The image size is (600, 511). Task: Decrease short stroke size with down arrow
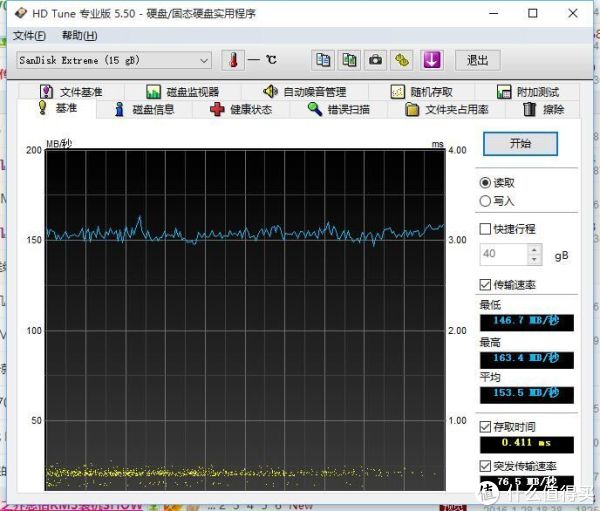(x=534, y=260)
